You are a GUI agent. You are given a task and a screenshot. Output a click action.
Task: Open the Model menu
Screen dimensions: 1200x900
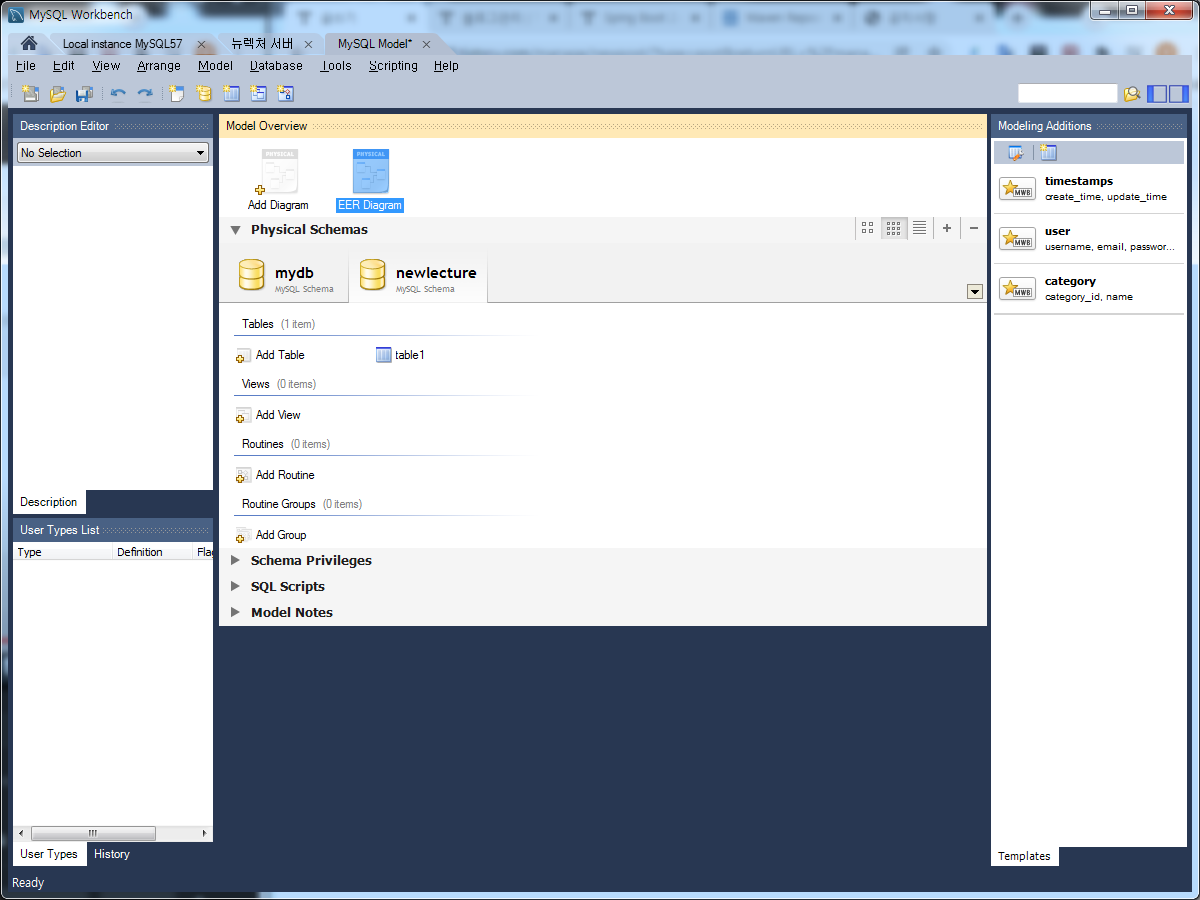[x=215, y=66]
